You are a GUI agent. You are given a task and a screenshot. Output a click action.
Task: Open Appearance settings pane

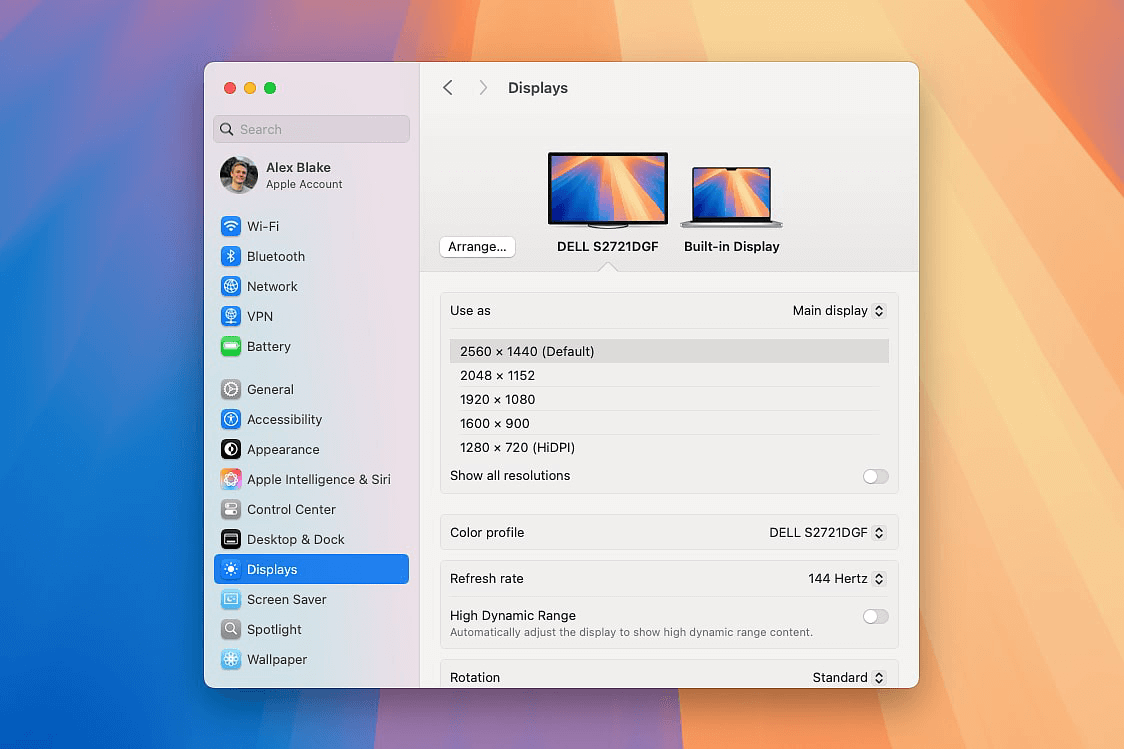(311, 449)
